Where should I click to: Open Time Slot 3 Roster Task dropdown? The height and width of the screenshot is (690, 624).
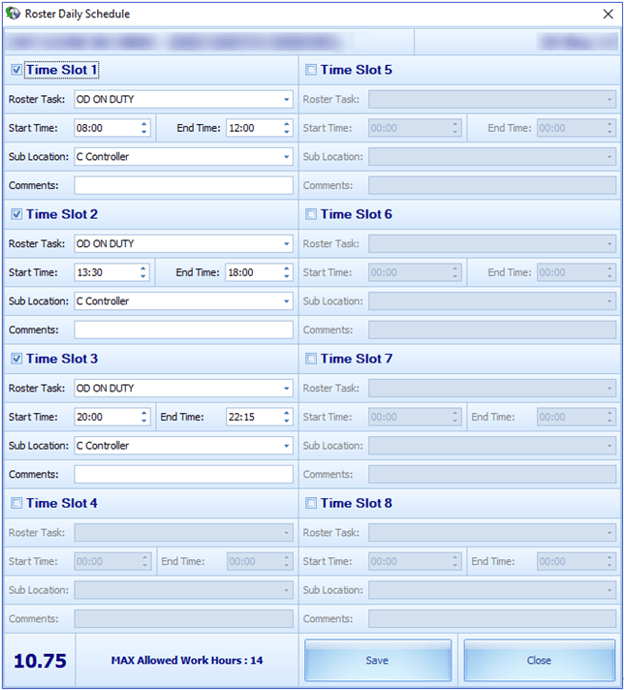point(286,389)
